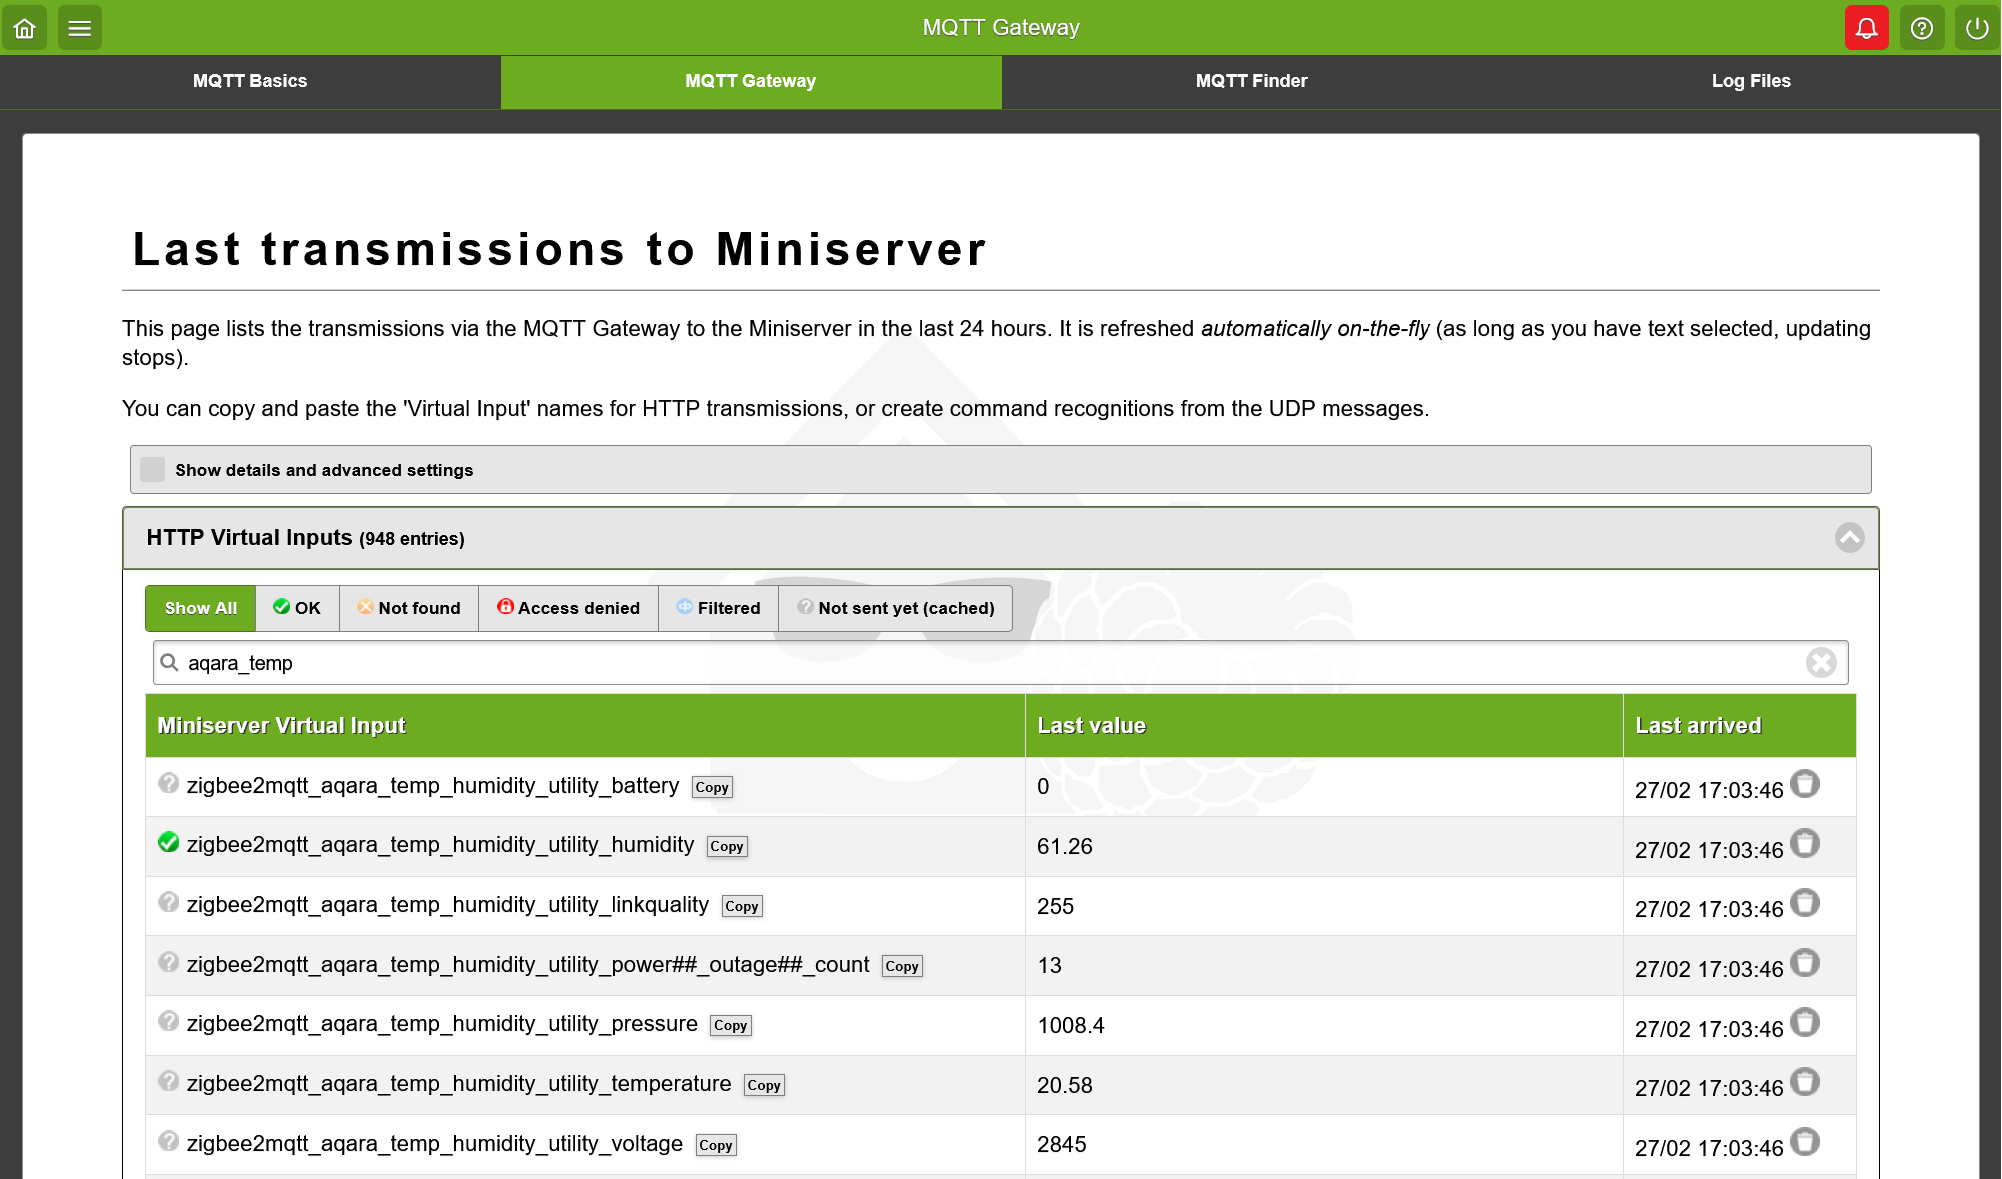Screen dimensions: 2002x1179
Task: Copy the temperature virtual input name
Action: pos(764,1086)
